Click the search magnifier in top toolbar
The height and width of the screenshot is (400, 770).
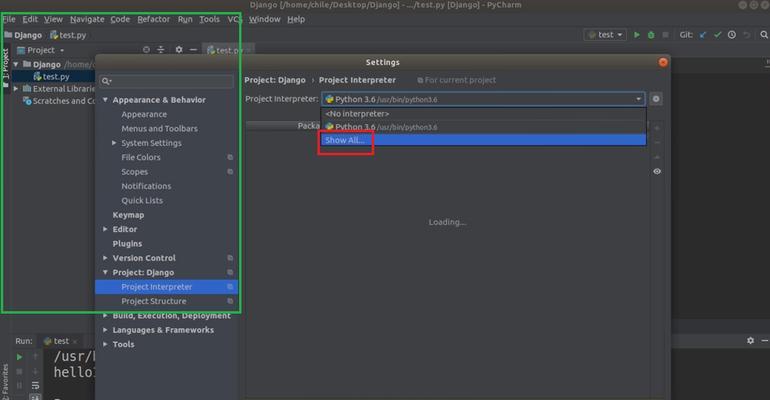coord(764,35)
